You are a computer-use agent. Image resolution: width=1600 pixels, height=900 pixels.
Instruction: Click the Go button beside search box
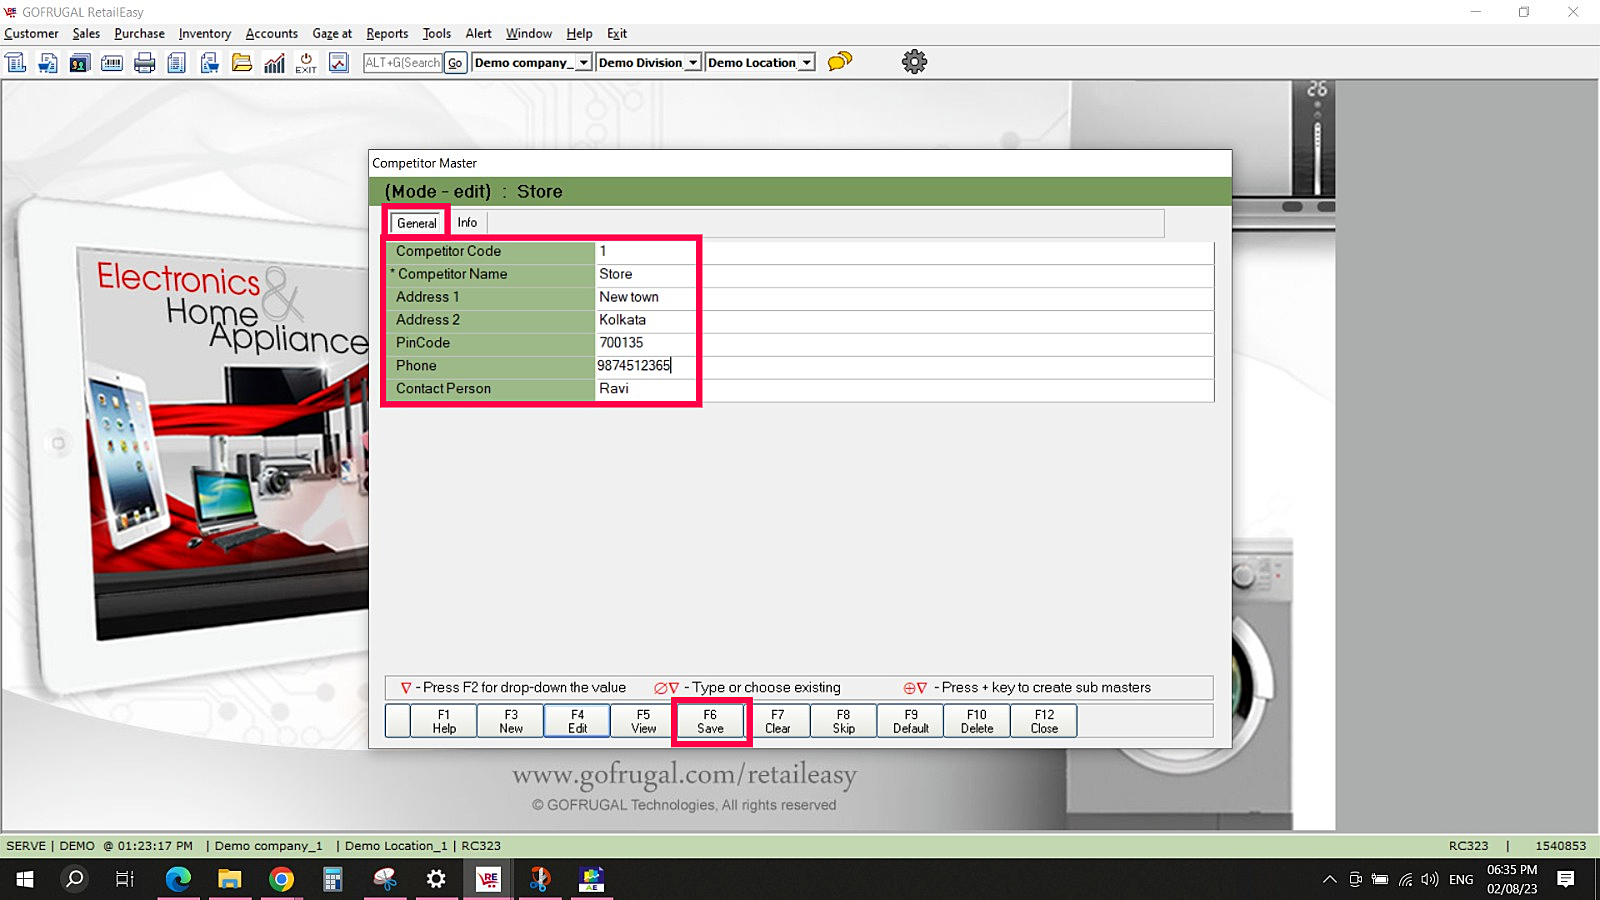coord(455,62)
